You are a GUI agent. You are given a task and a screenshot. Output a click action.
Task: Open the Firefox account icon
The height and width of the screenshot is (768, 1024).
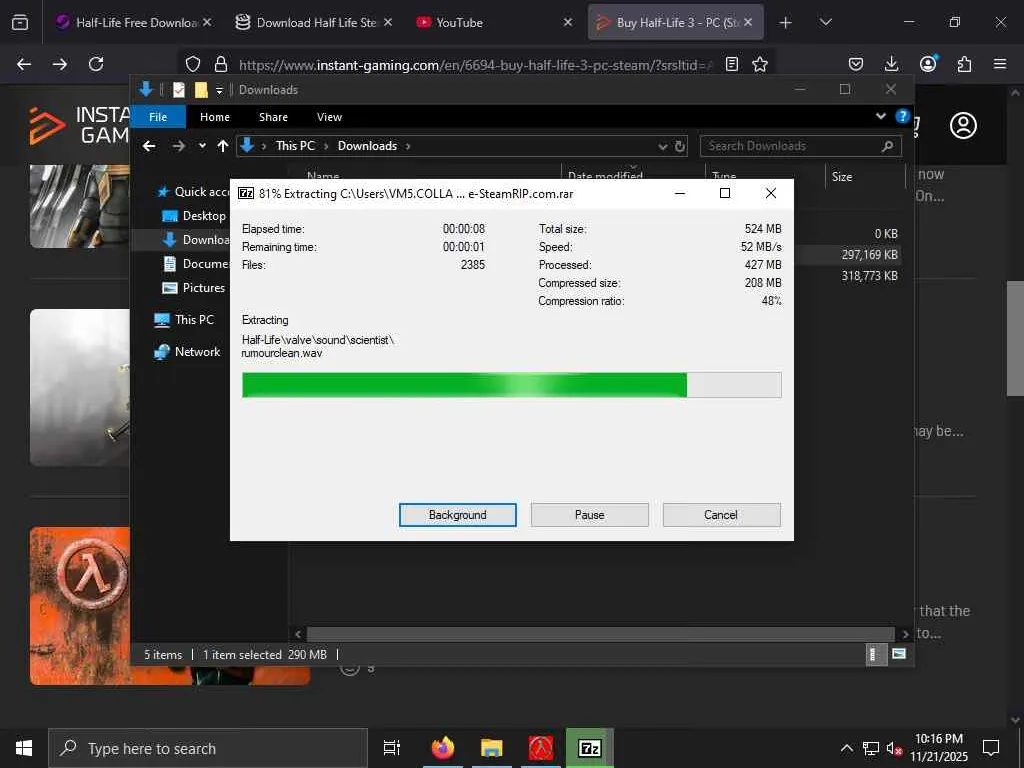(x=928, y=63)
